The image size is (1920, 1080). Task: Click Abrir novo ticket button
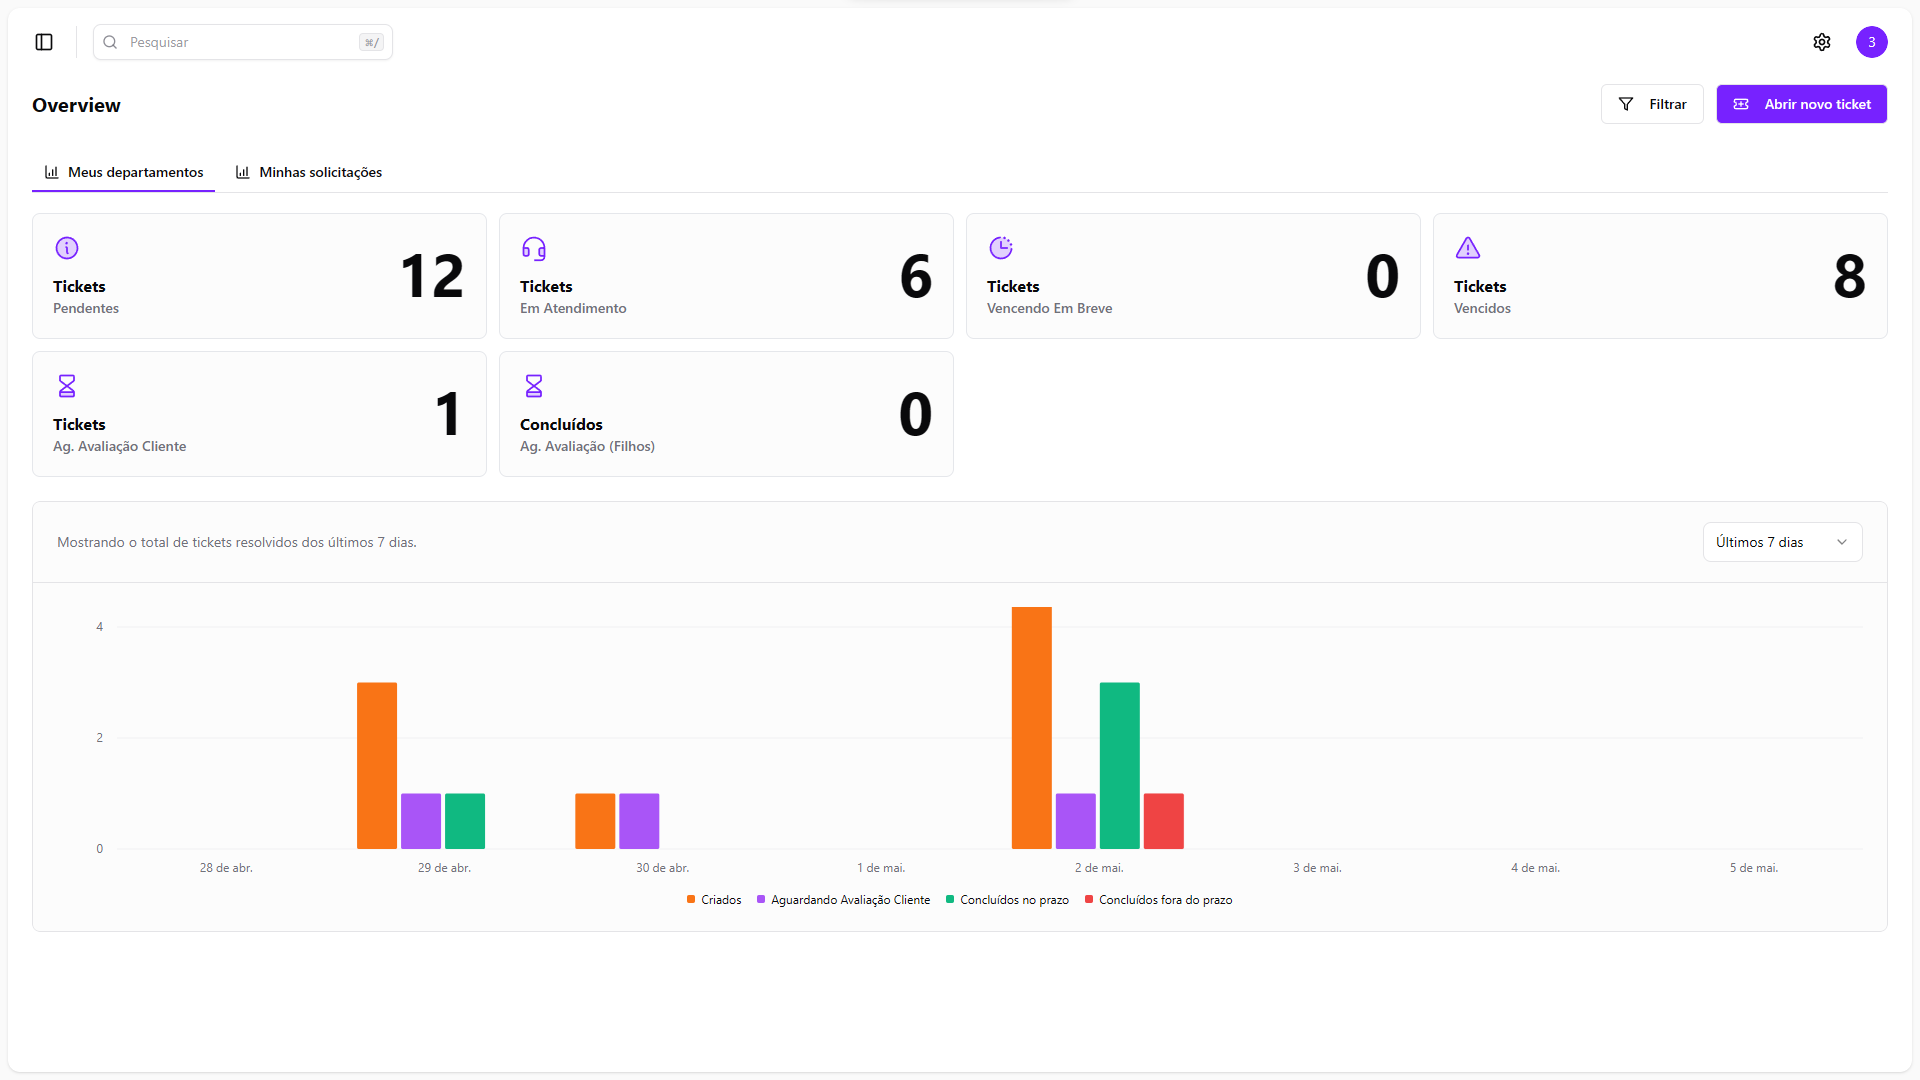click(x=1801, y=104)
